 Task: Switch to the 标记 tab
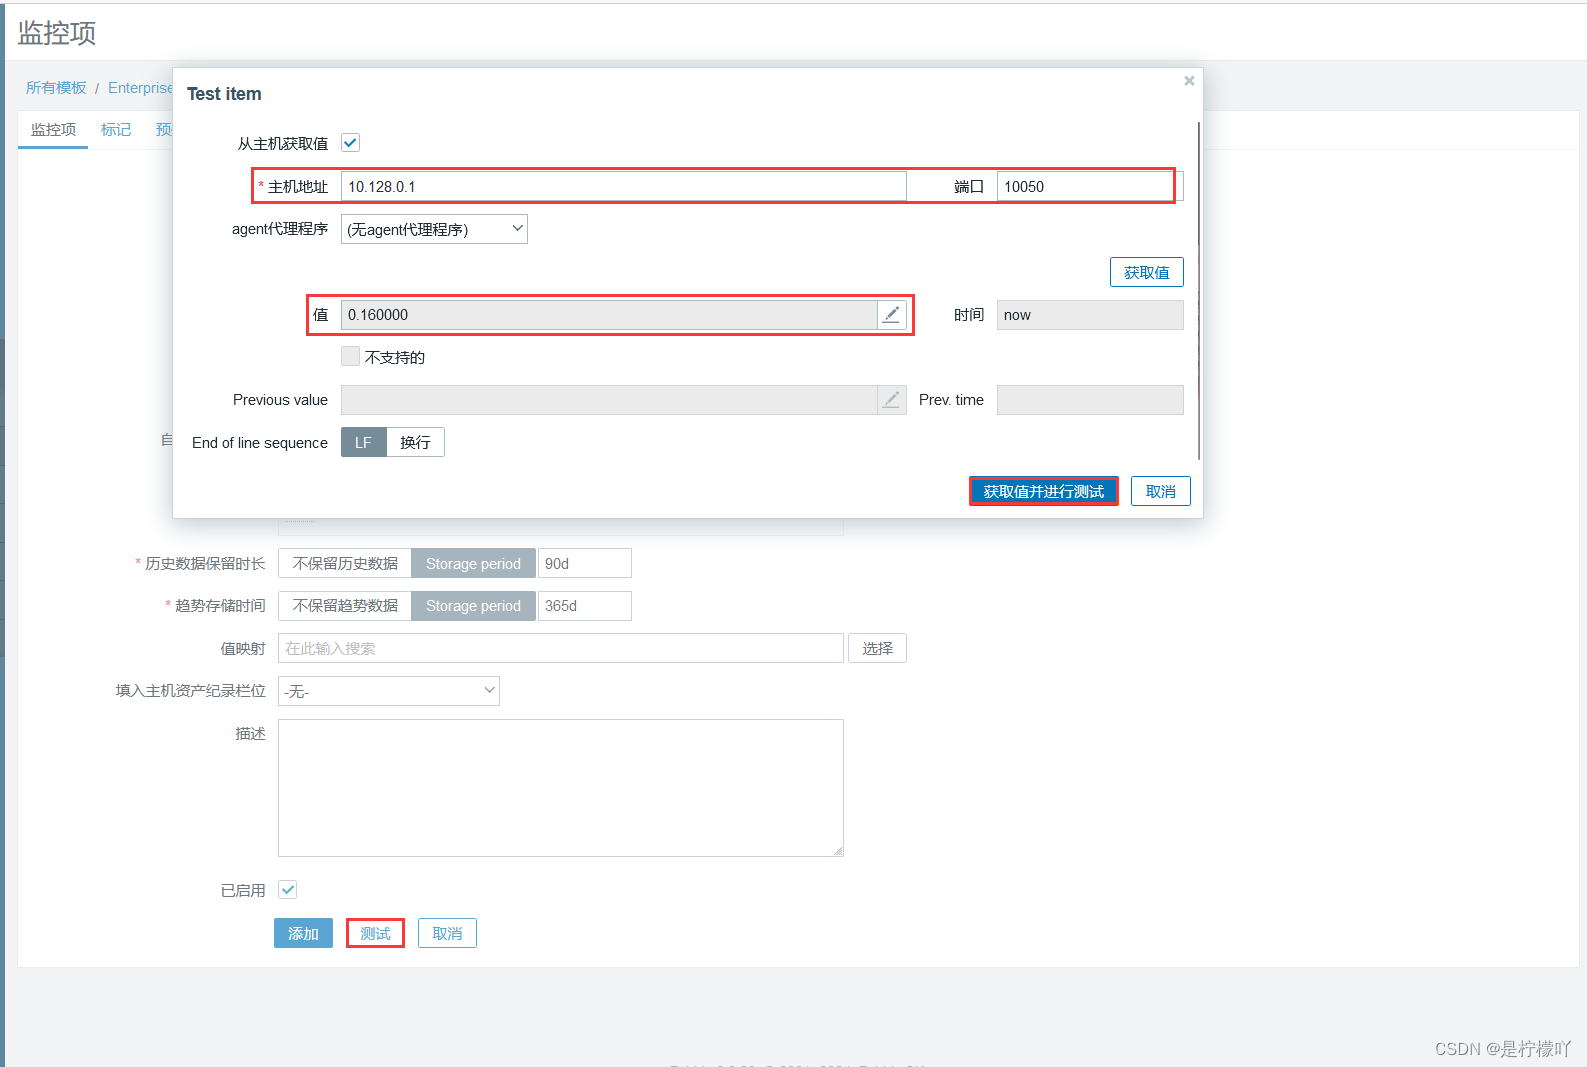point(116,130)
